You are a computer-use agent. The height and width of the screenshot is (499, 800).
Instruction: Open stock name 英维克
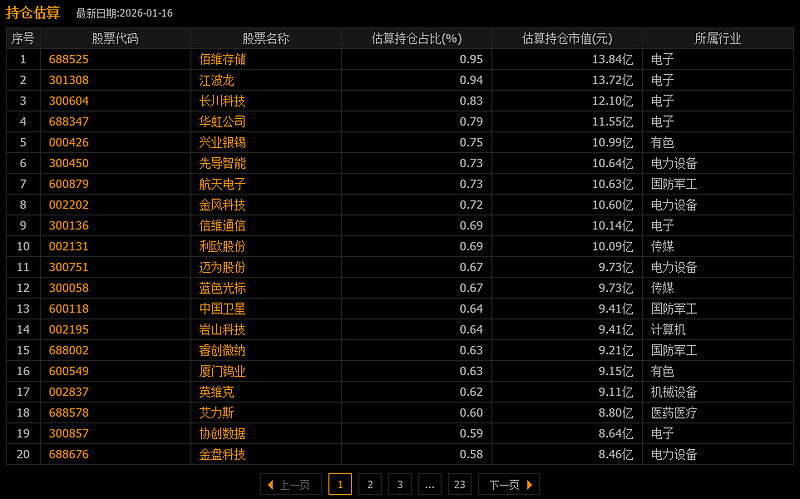point(216,392)
